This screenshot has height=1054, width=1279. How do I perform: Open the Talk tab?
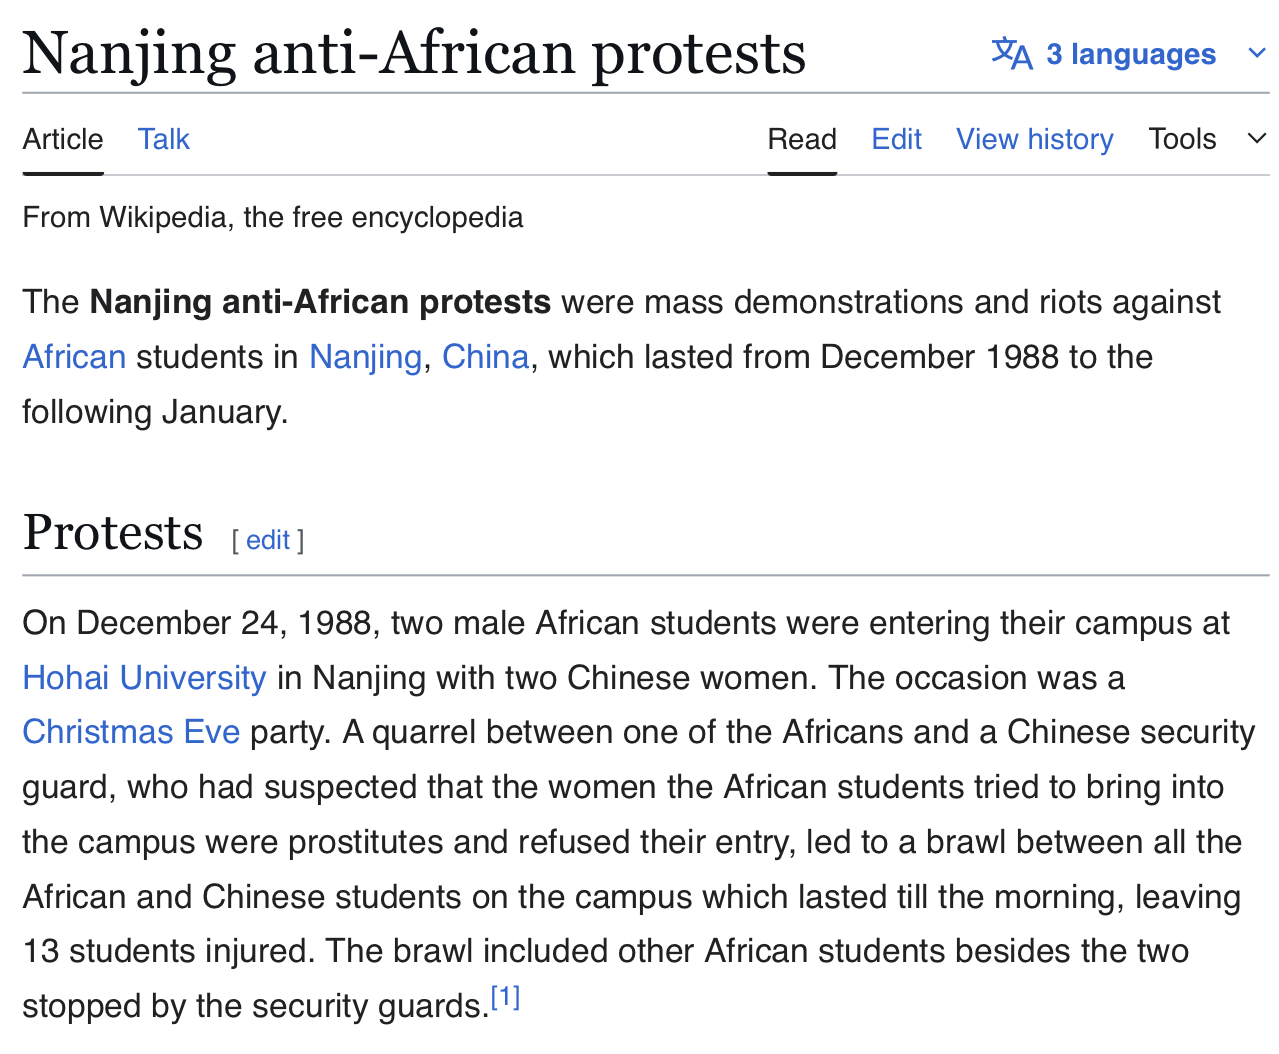(x=164, y=139)
